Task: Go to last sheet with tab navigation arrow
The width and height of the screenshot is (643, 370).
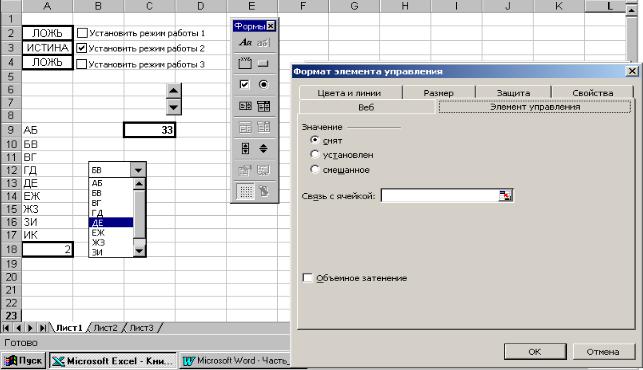Action: point(43,328)
